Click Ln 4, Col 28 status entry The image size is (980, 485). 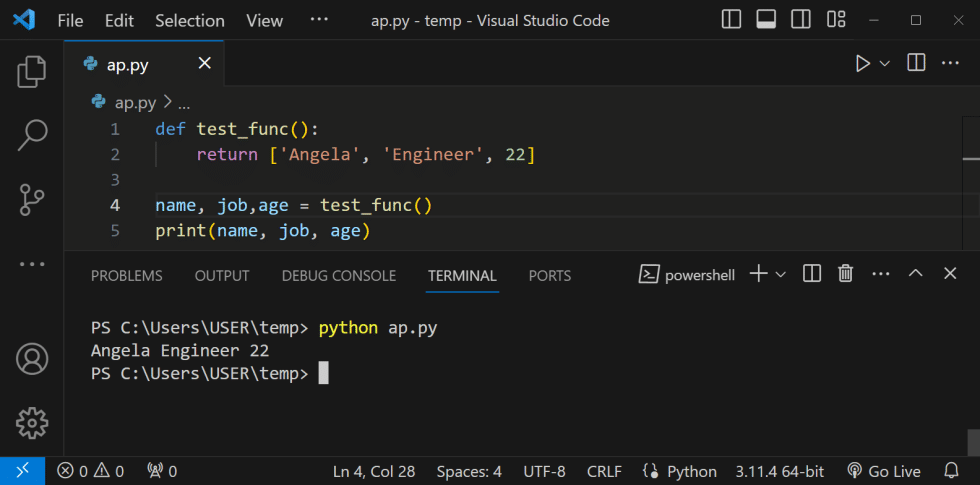click(374, 471)
